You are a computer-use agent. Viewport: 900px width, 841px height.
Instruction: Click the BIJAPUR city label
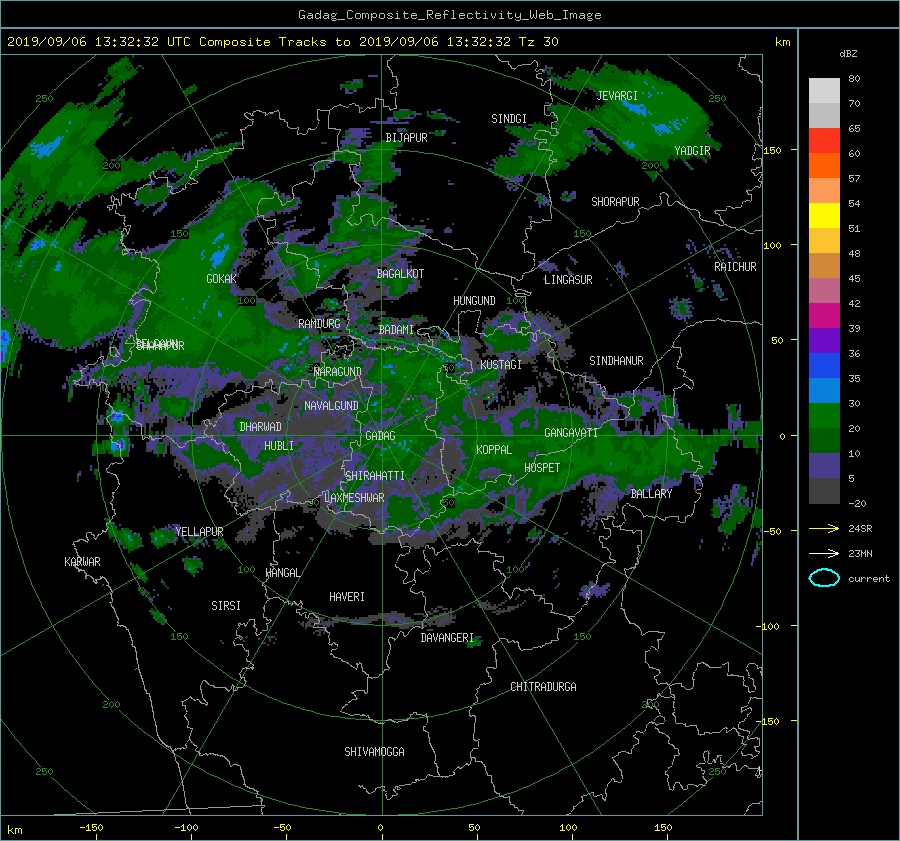pyautogui.click(x=406, y=138)
